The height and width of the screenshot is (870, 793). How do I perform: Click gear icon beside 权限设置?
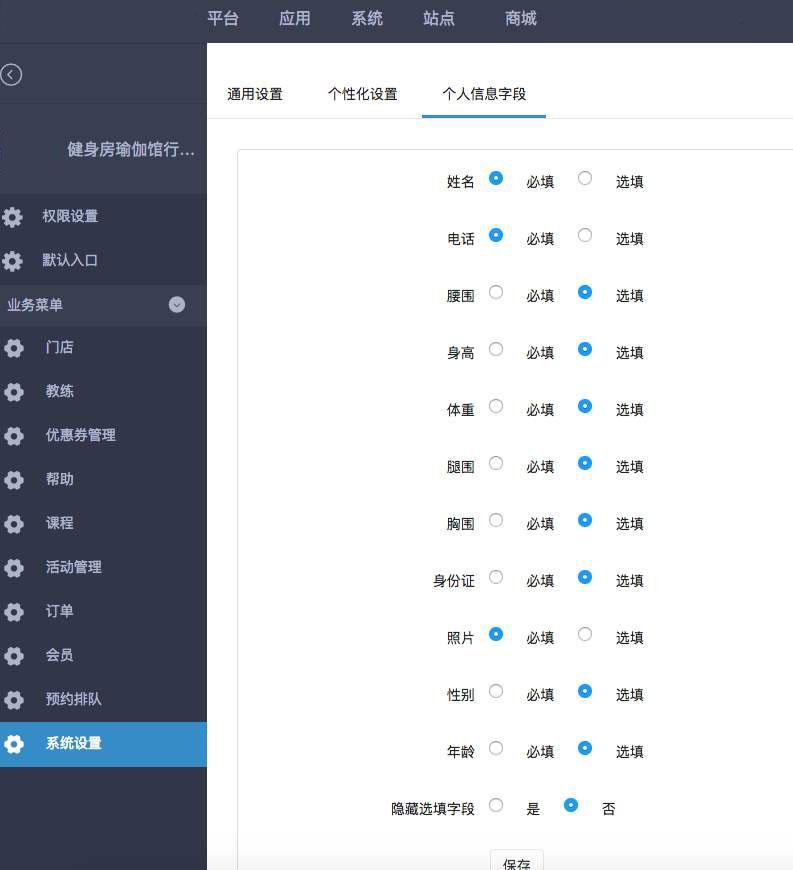[x=12, y=217]
